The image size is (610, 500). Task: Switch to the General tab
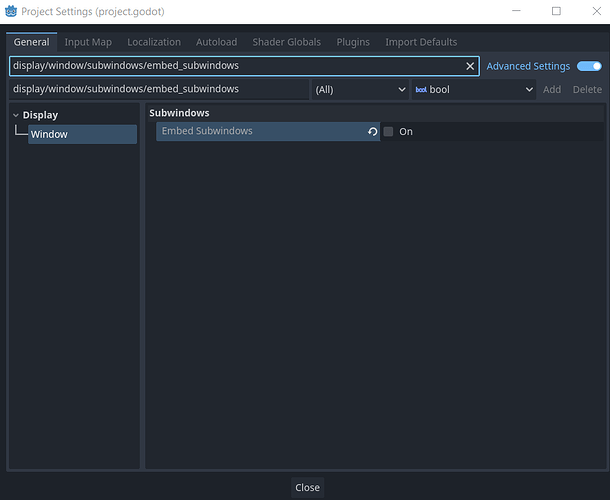(32, 42)
